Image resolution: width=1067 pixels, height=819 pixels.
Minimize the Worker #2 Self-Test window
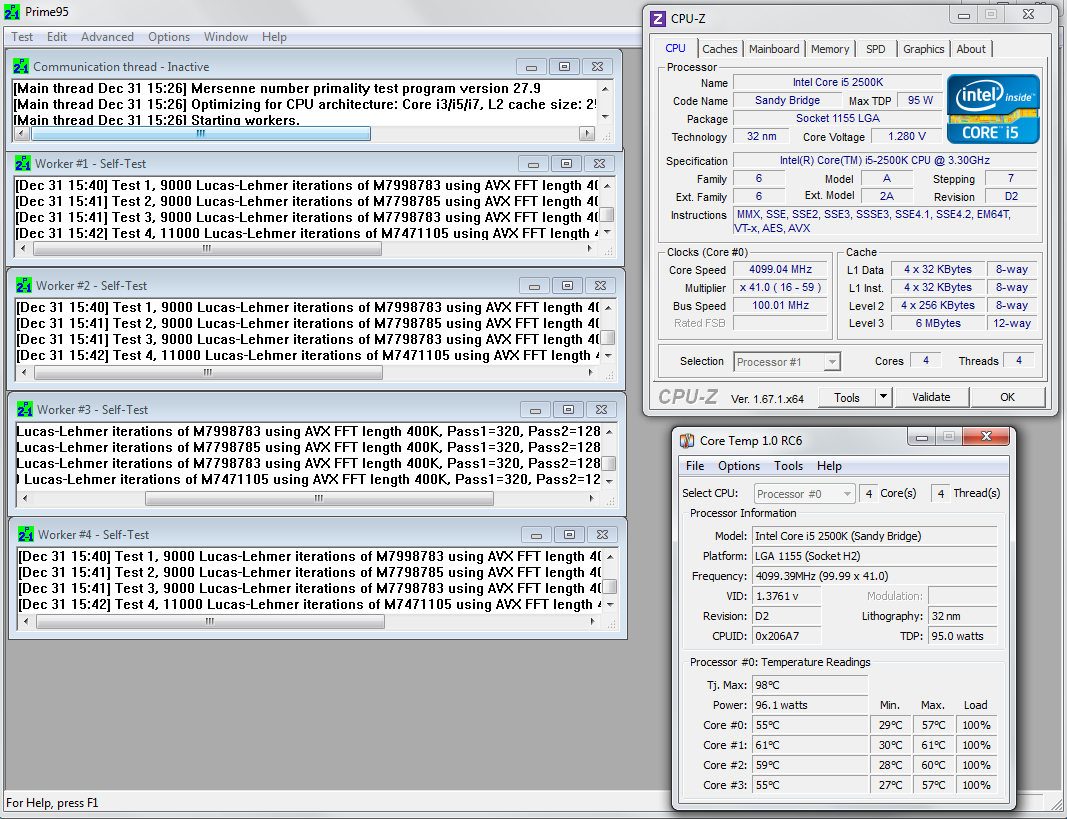click(x=534, y=286)
